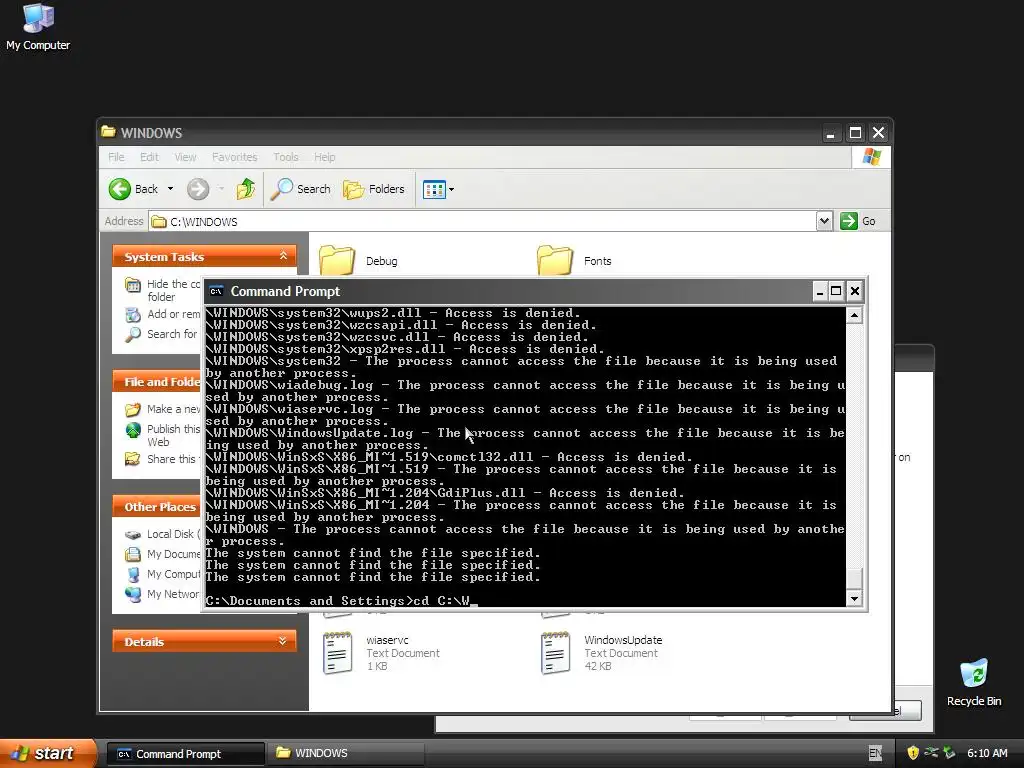This screenshot has height=768, width=1024.
Task: Open the Tools menu
Action: click(x=285, y=157)
